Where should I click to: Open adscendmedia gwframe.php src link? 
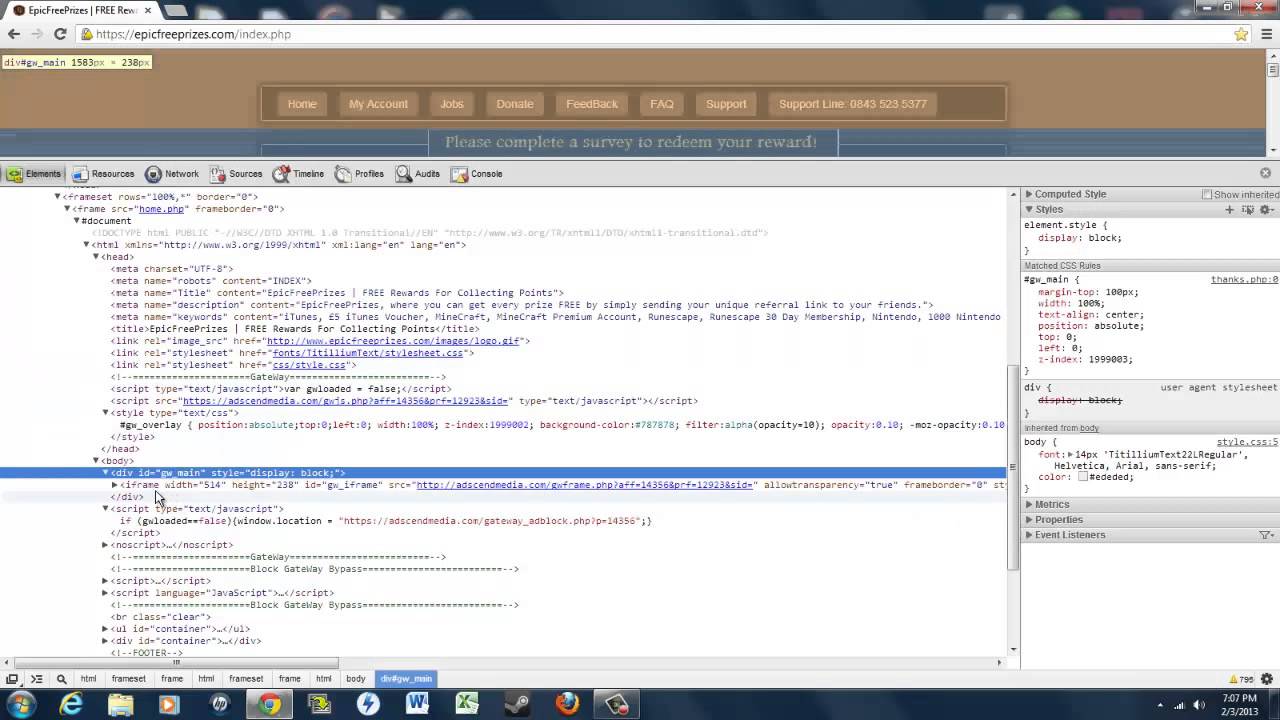[584, 485]
